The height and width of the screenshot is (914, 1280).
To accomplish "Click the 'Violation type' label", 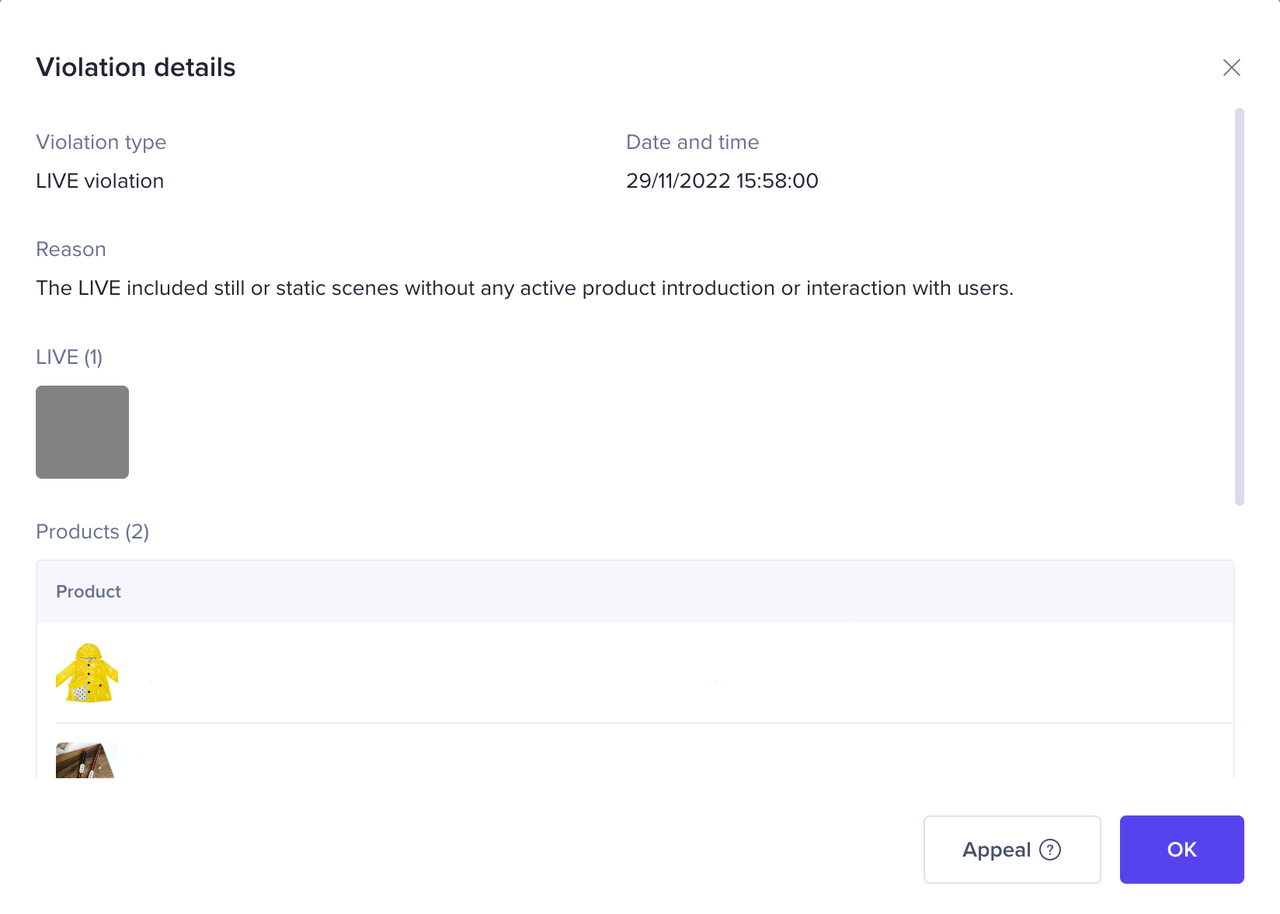I will tap(101, 142).
